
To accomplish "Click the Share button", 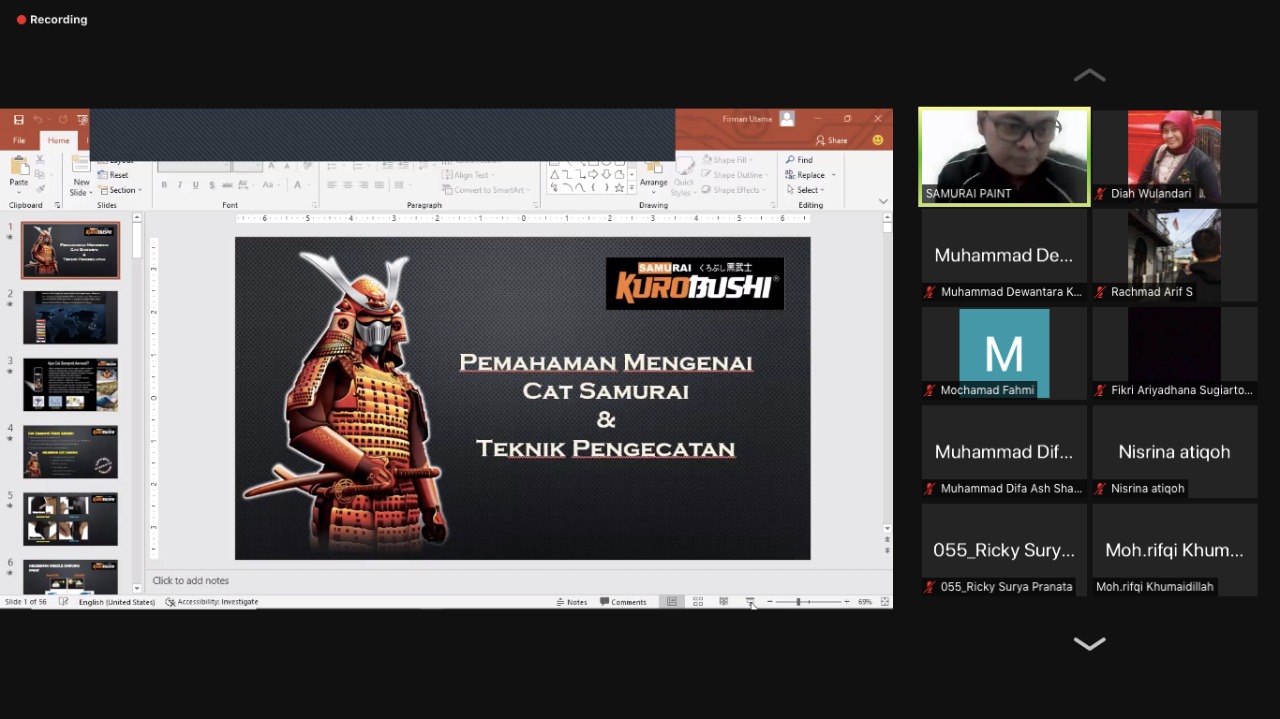I will pos(831,141).
